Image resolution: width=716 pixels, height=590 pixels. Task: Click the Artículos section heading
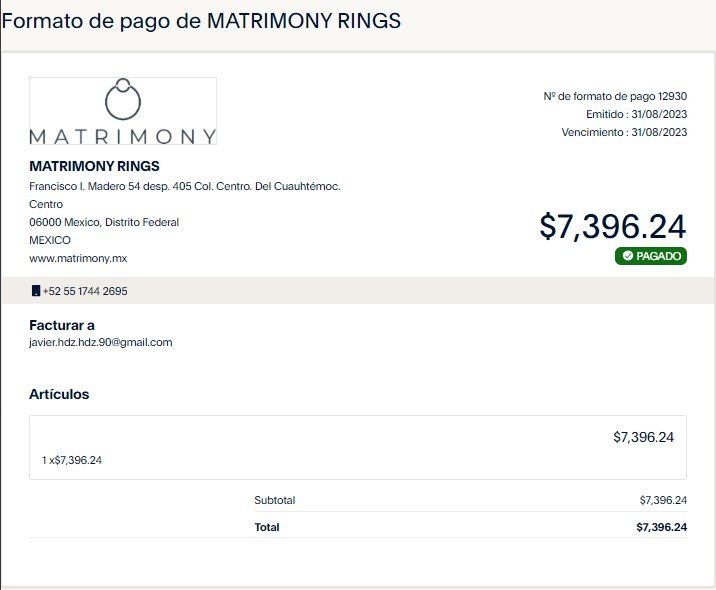tap(59, 394)
